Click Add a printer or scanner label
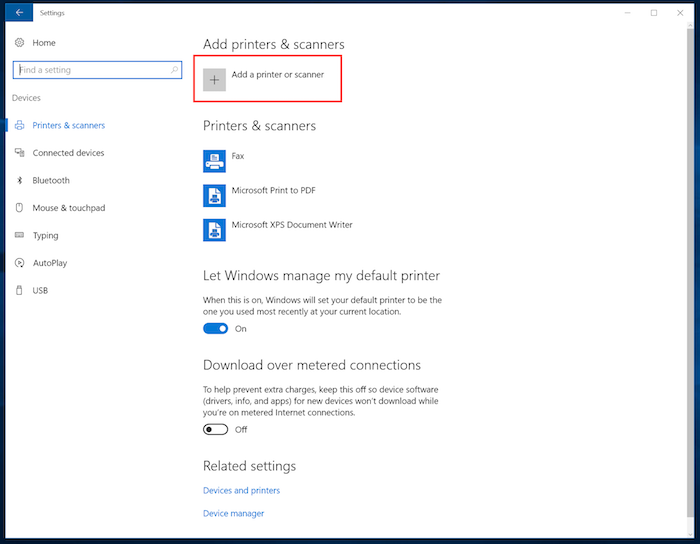700x544 pixels. [278, 75]
